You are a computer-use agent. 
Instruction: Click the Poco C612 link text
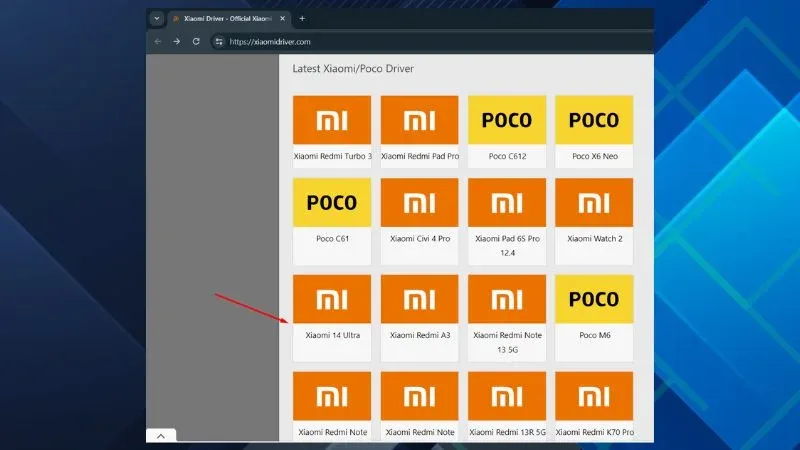point(507,156)
